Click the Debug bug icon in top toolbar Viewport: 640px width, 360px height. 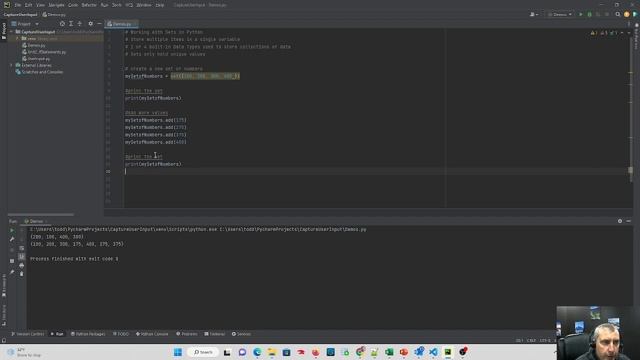click(589, 14)
